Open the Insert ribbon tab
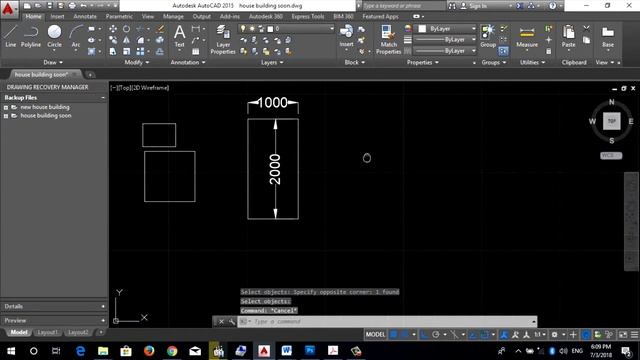 click(57, 16)
